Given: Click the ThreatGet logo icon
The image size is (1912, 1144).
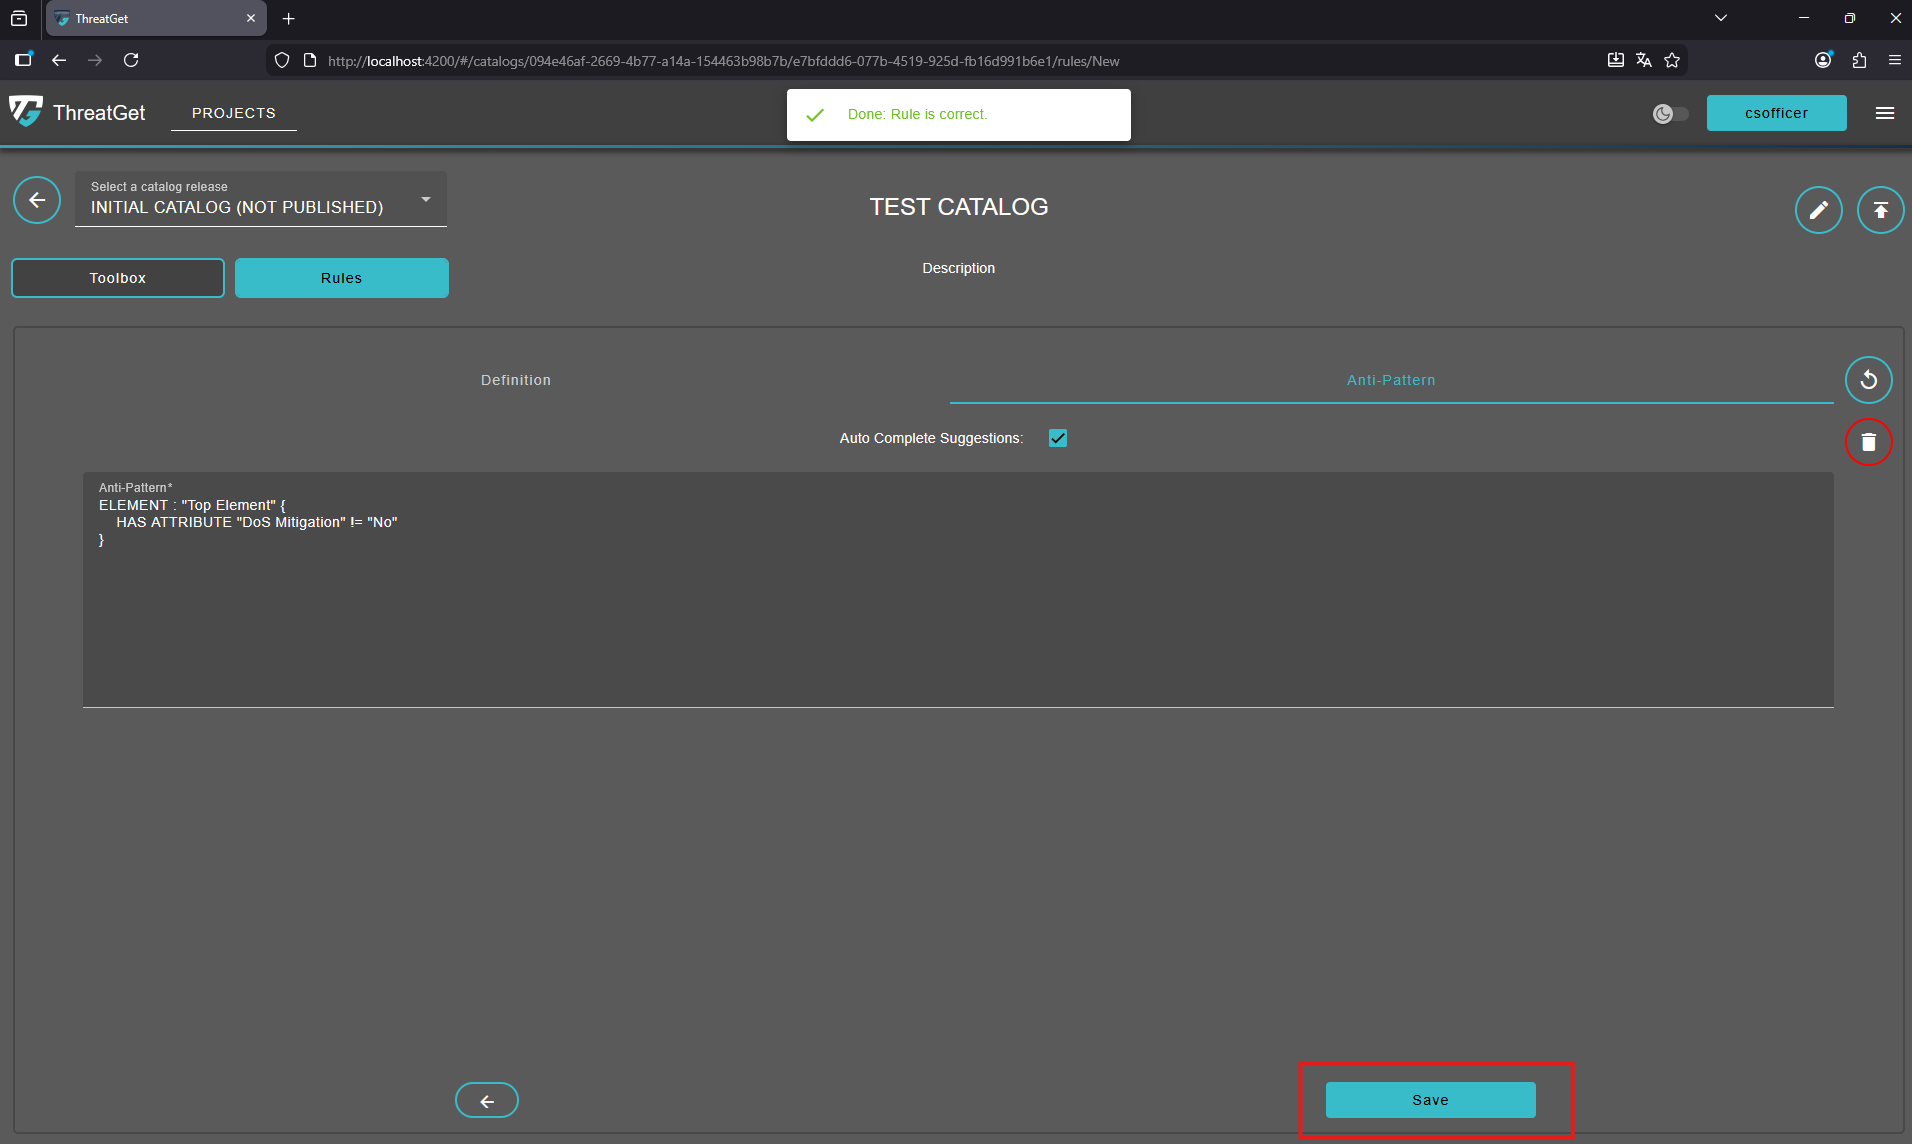Looking at the screenshot, I should click(26, 112).
